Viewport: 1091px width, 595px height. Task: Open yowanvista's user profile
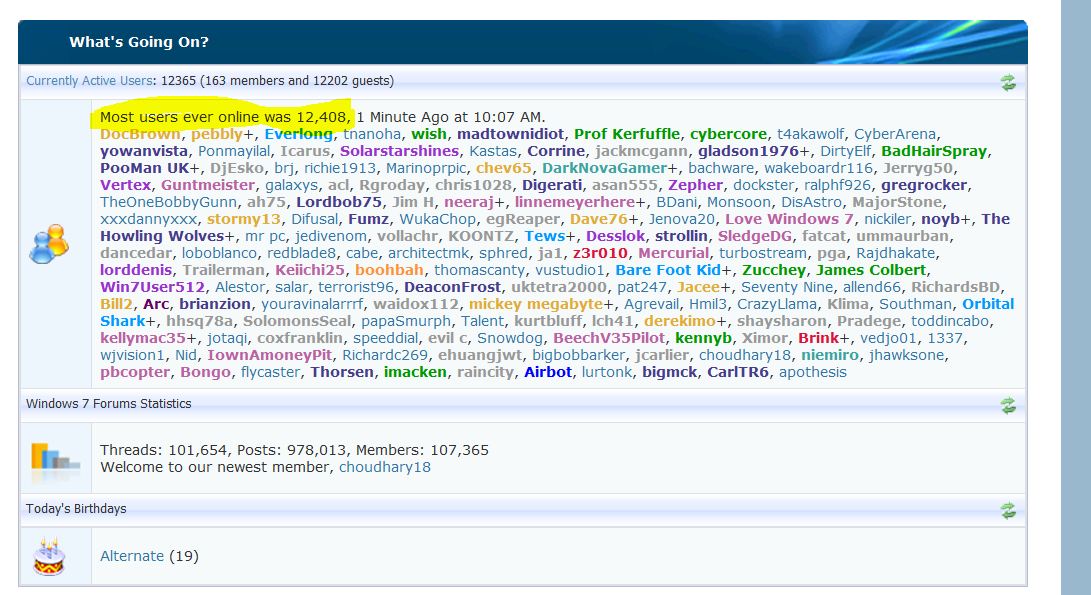click(144, 151)
